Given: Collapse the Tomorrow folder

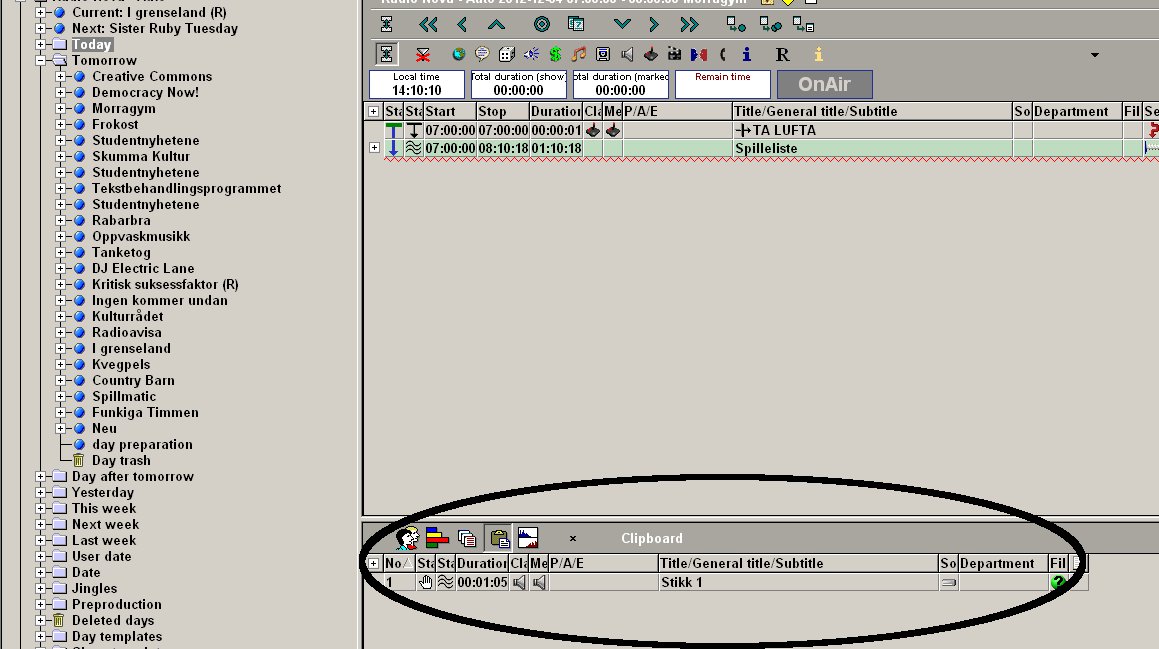Looking at the screenshot, I should 41,61.
